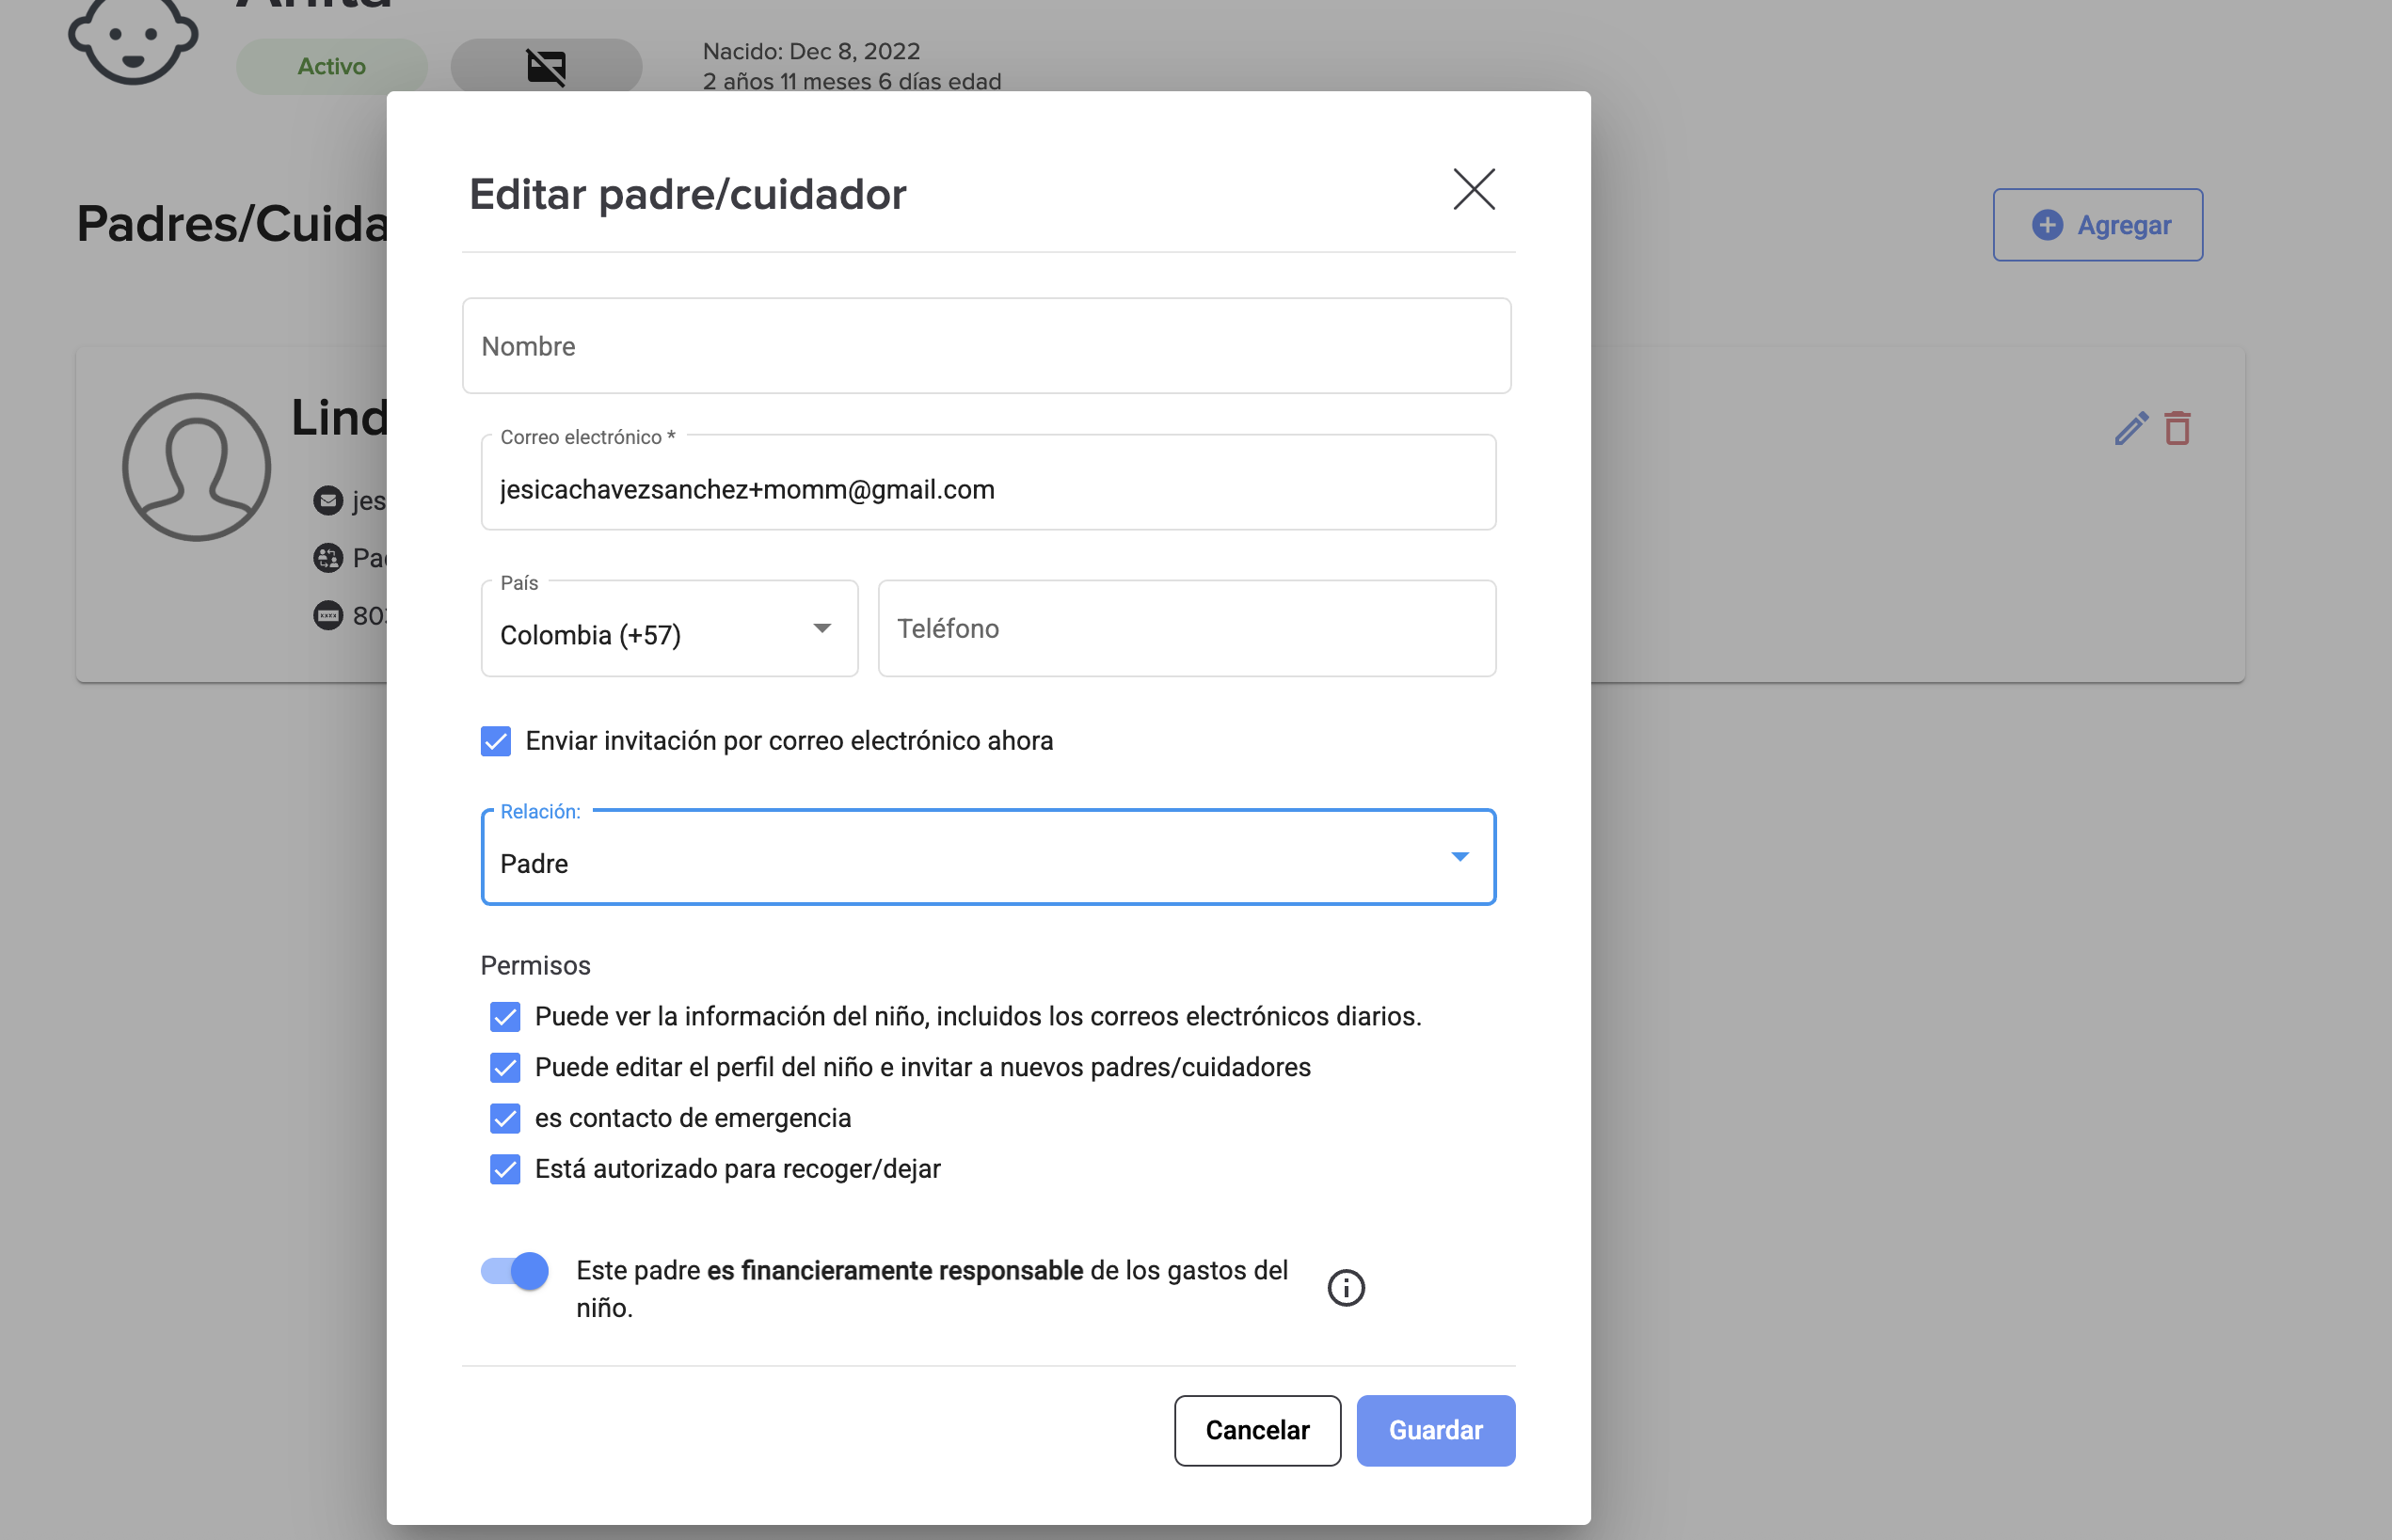Image resolution: width=2392 pixels, height=1540 pixels.
Task: Click the Nombre input field
Action: 985,346
